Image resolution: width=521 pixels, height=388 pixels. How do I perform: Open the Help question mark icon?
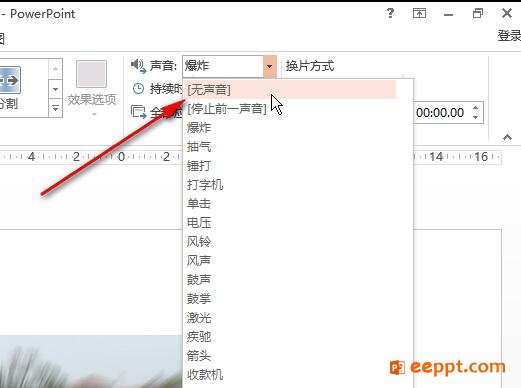[390, 13]
